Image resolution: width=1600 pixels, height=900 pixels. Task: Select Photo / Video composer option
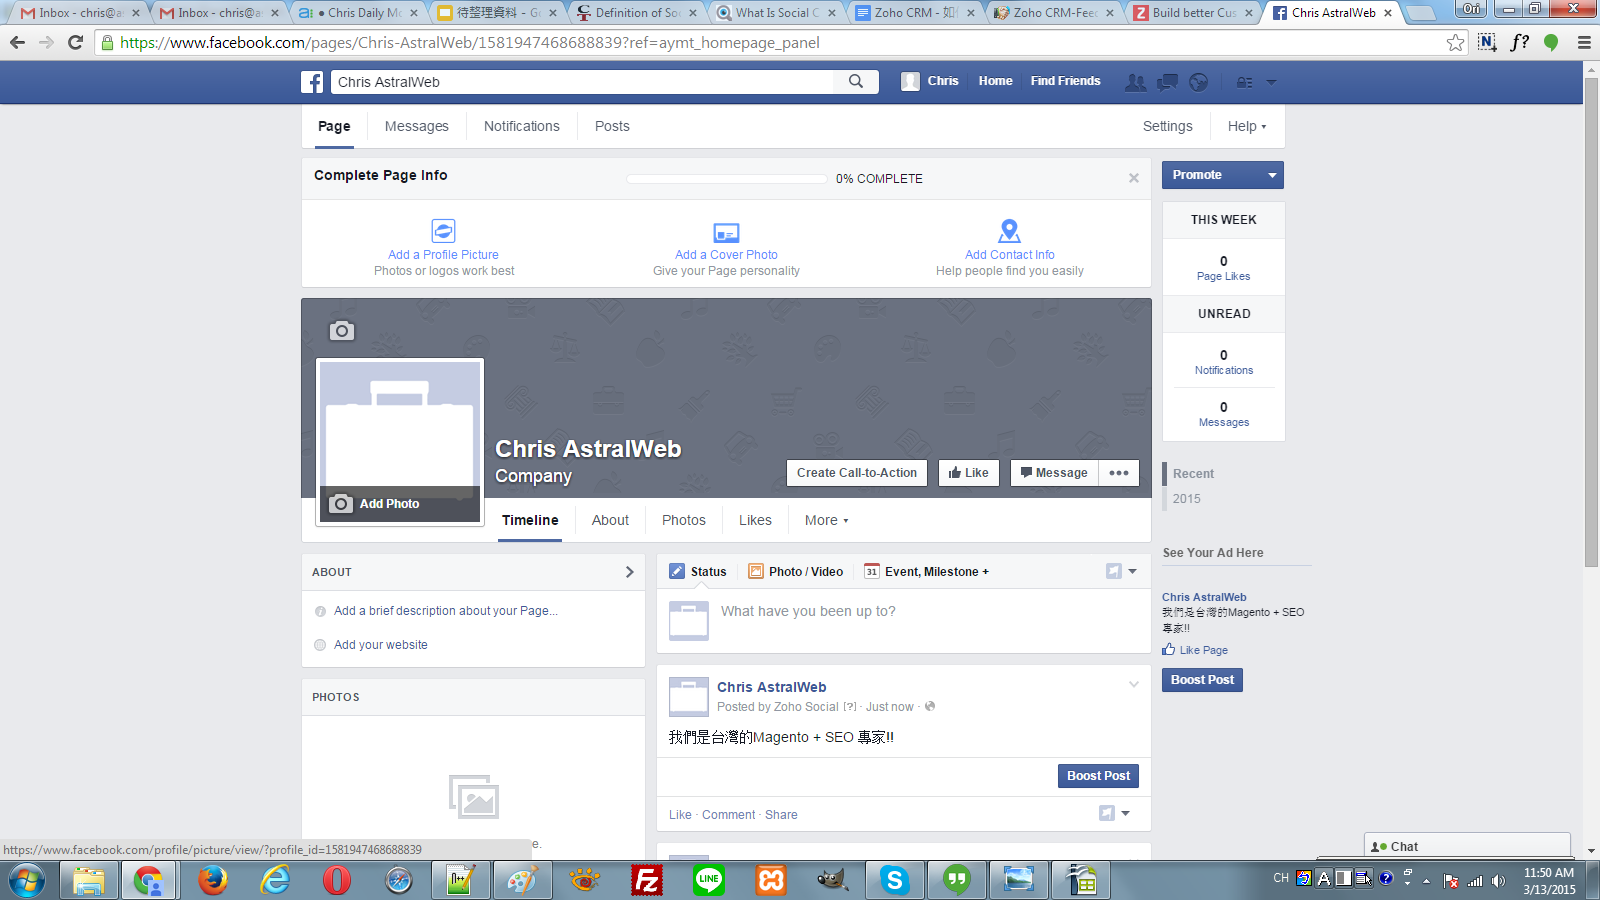796,572
